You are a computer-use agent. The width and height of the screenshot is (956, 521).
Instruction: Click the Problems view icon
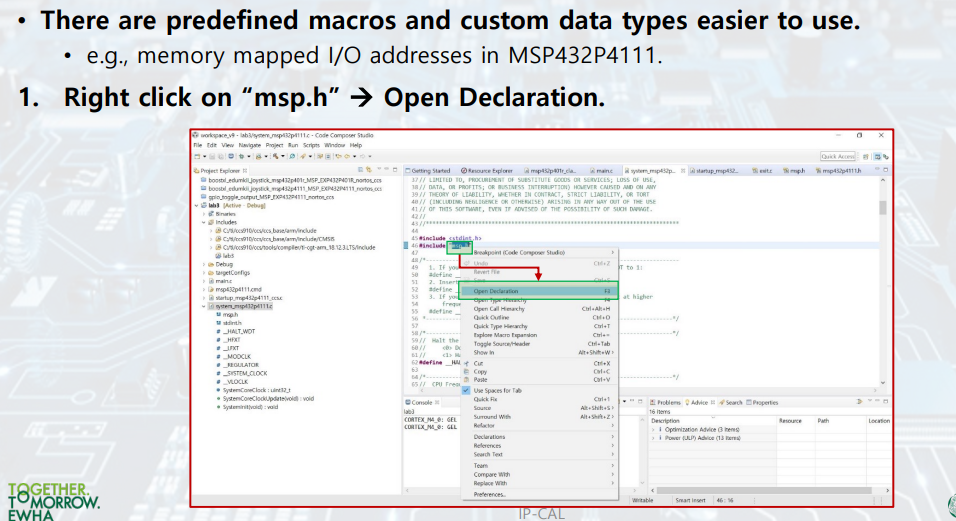tap(653, 402)
